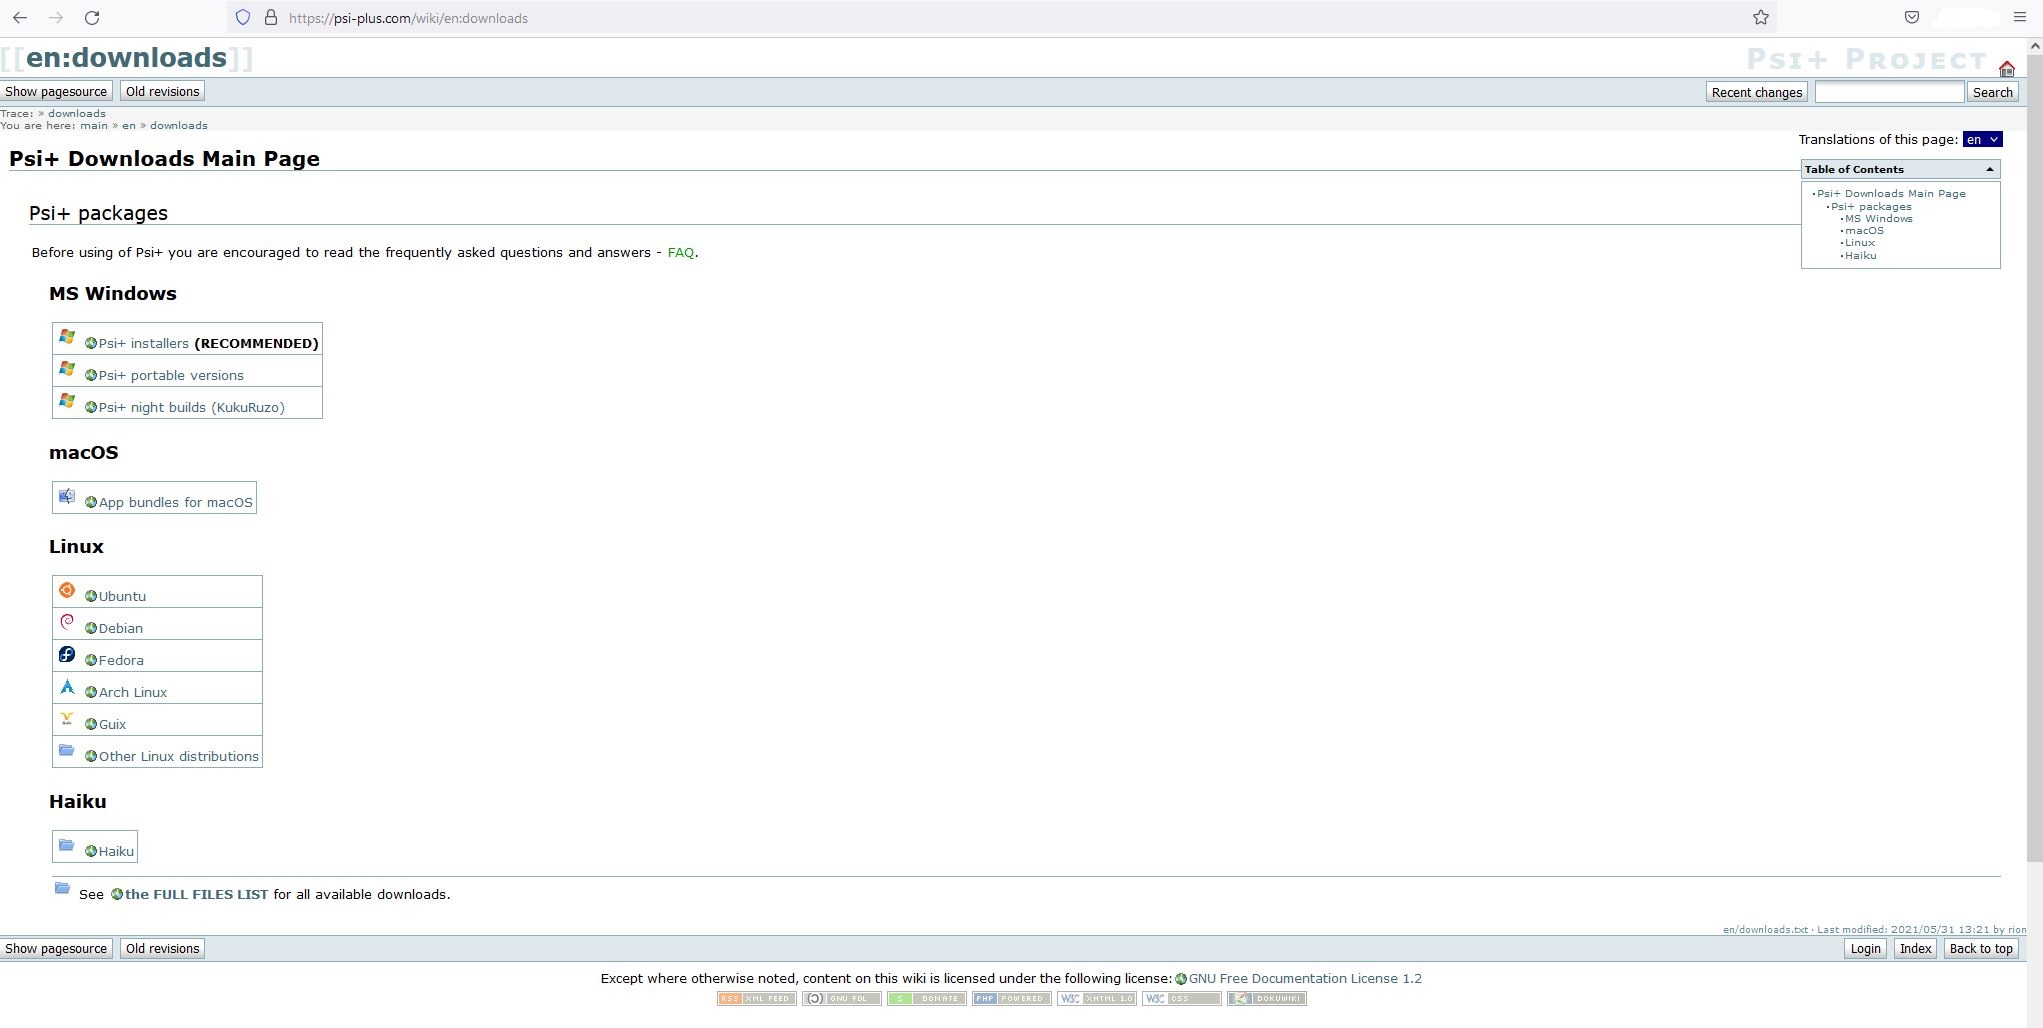
Task: Click the Arch Linux logo icon
Action: (x=67, y=687)
